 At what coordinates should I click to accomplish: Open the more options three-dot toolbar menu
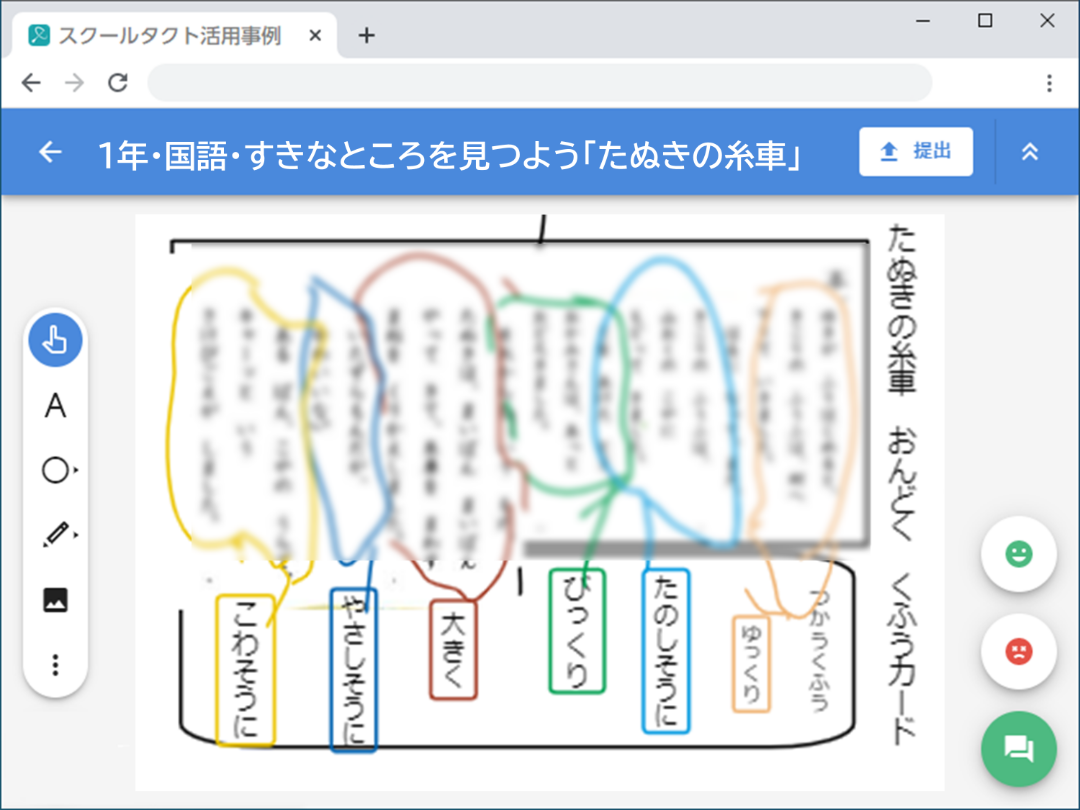pyautogui.click(x=55, y=665)
